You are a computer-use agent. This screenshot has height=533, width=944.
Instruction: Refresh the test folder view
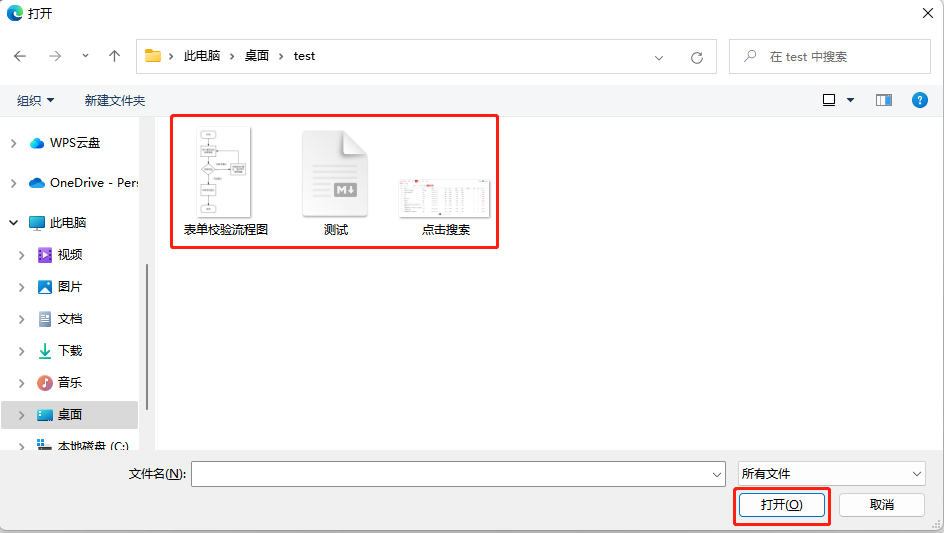(x=697, y=57)
